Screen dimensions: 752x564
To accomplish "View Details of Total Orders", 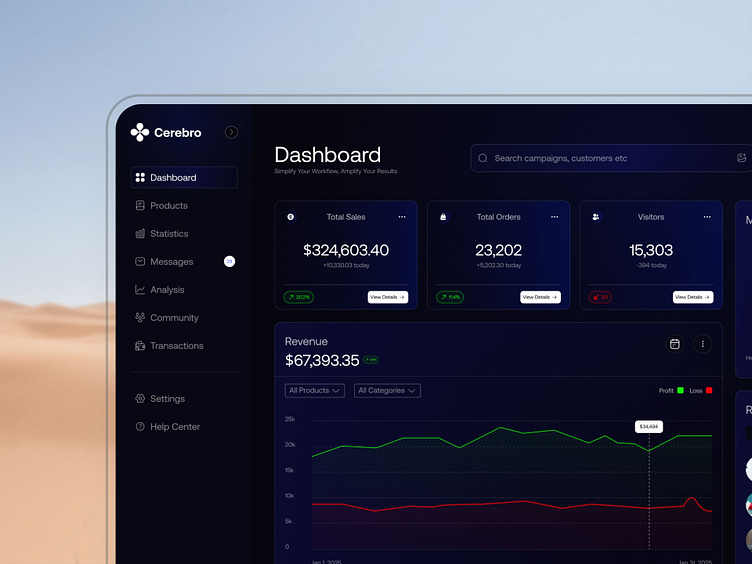I will click(x=540, y=297).
